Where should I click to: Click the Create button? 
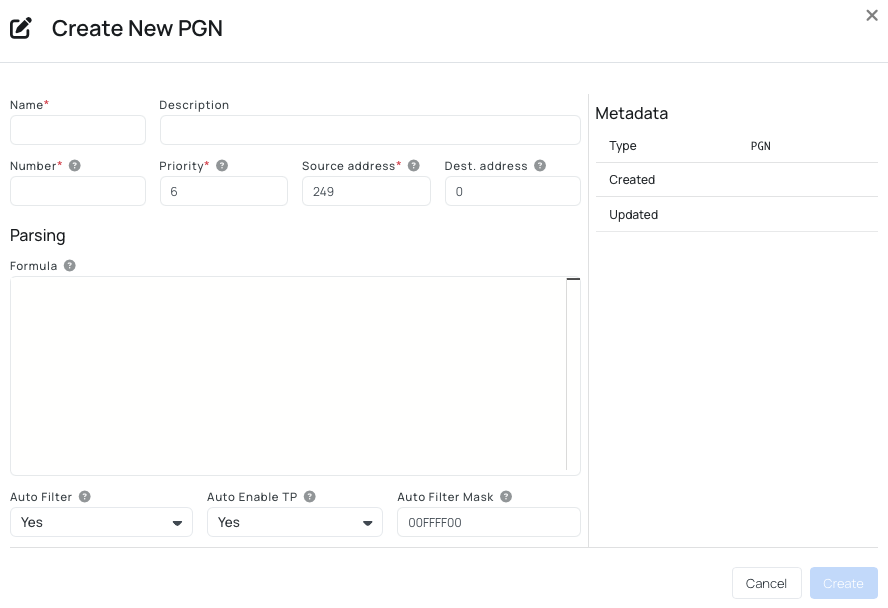point(843,583)
